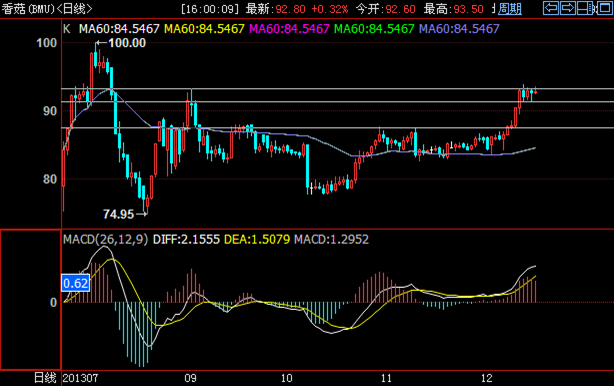Click the blue MA60 legend label
This screenshot has width=614, height=386.
(459, 29)
